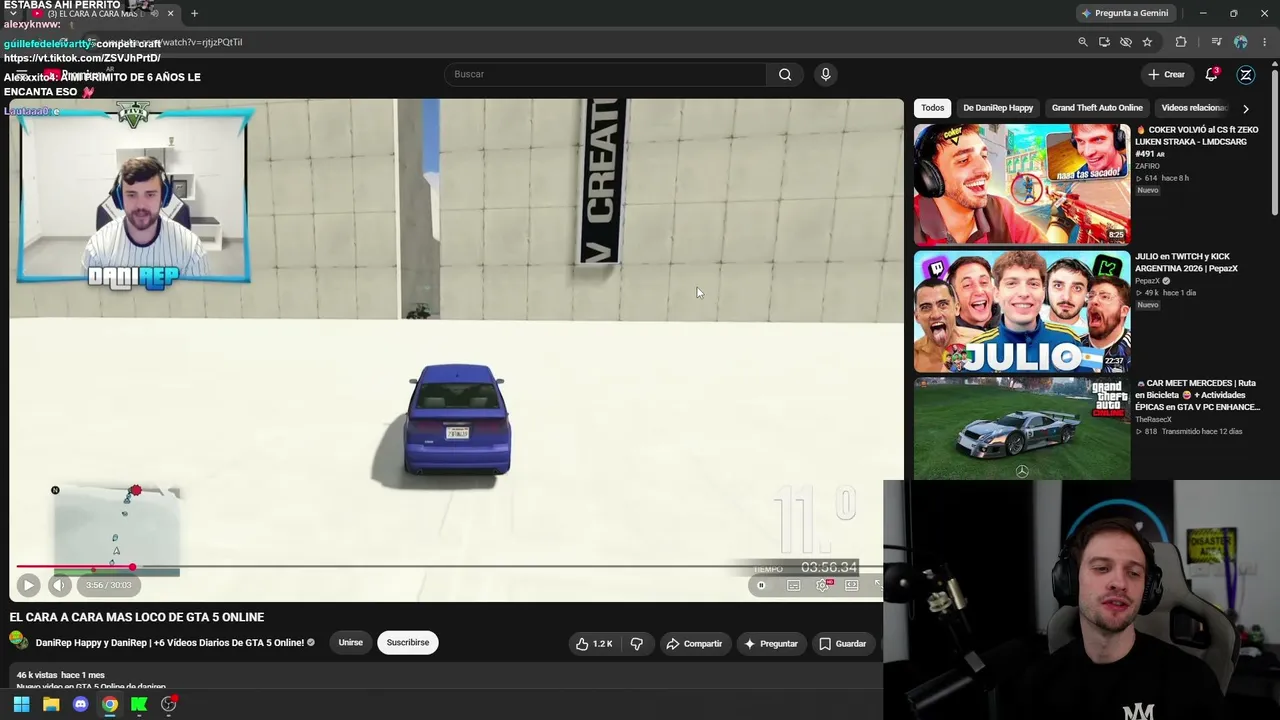Screen dimensions: 1280x720
Task: Open a new Chrome tab
Action: (x=194, y=13)
